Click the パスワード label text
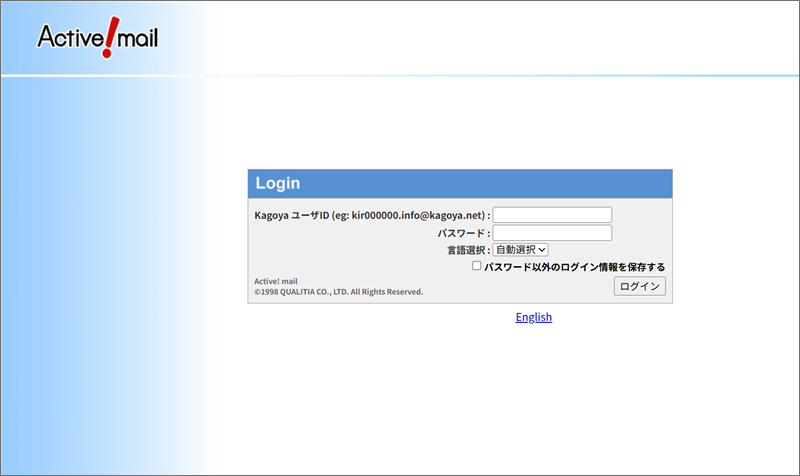 click(x=460, y=233)
